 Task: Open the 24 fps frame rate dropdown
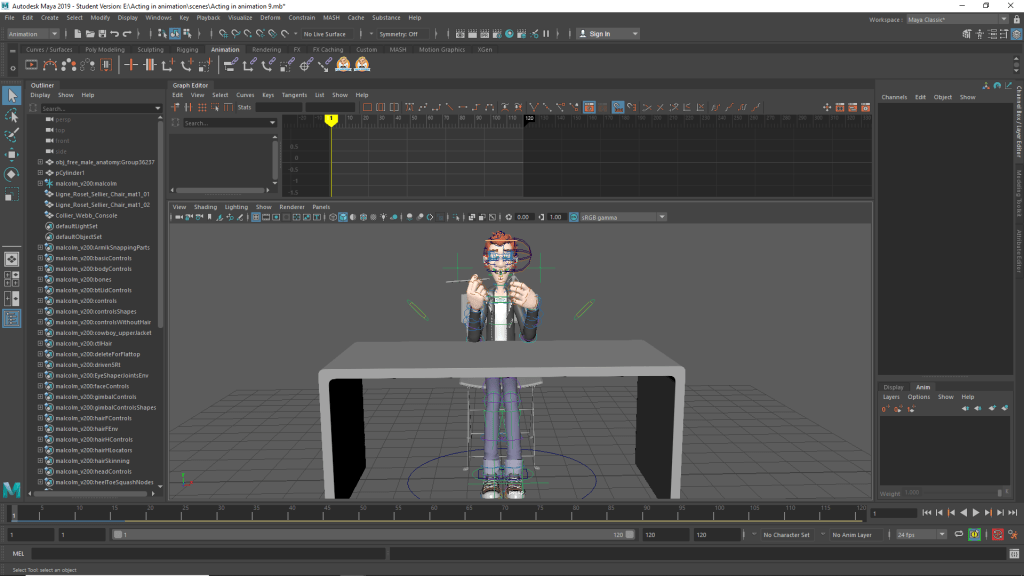[x=919, y=535]
